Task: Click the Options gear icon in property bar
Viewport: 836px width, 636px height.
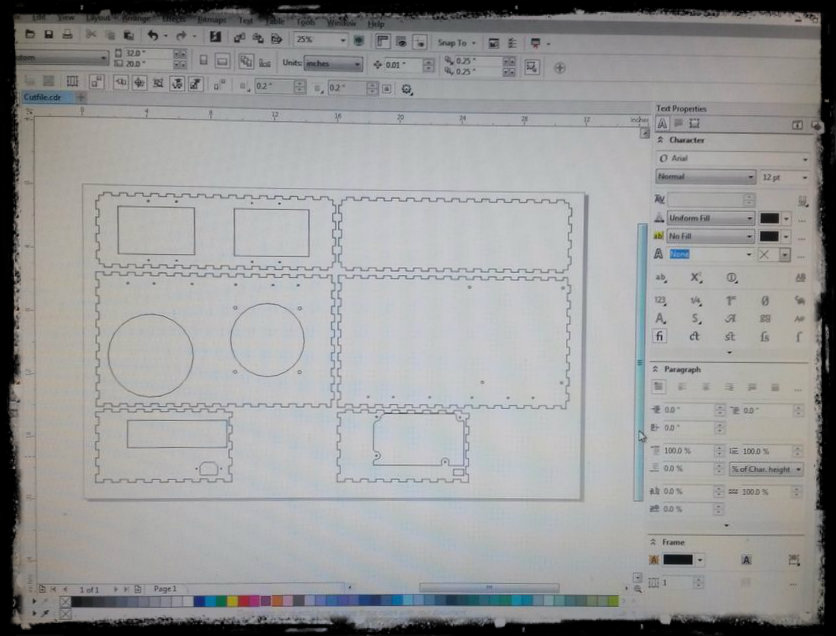Action: [x=406, y=90]
